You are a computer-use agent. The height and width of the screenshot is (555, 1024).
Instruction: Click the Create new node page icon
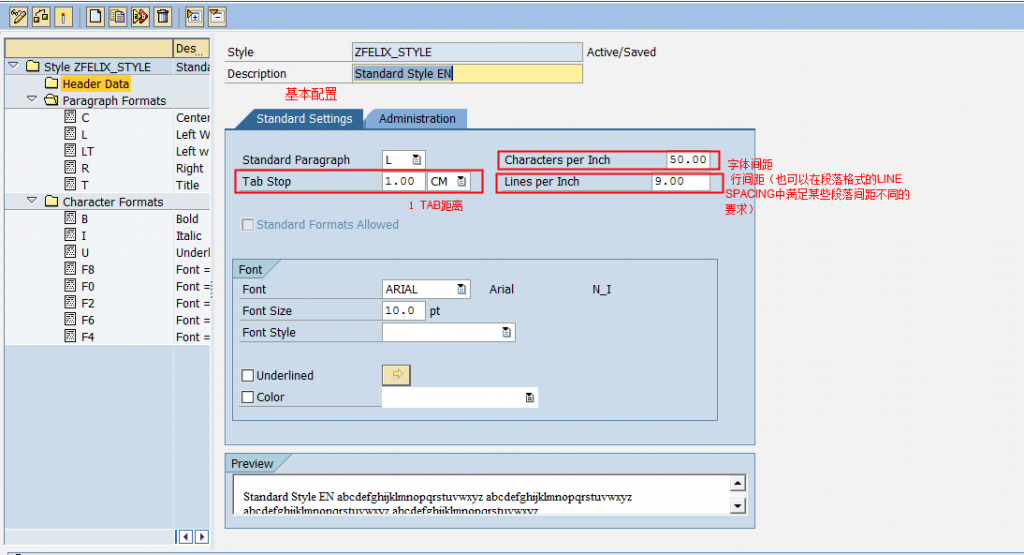[x=95, y=16]
